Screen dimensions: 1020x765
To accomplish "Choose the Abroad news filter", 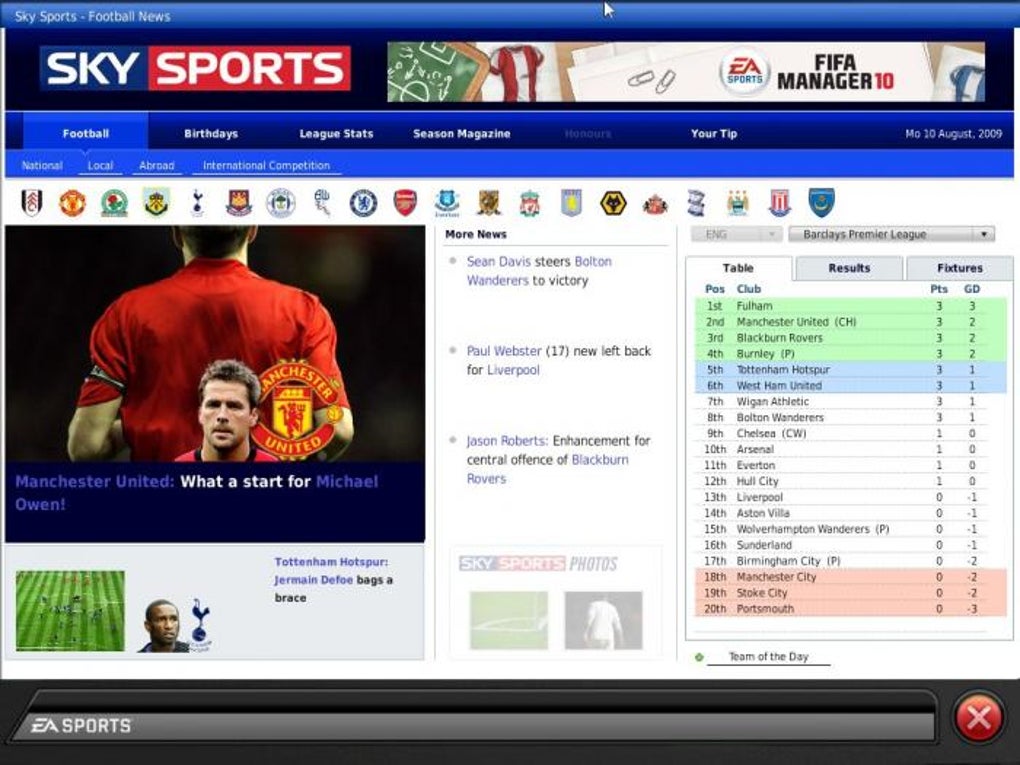I will click(x=157, y=165).
